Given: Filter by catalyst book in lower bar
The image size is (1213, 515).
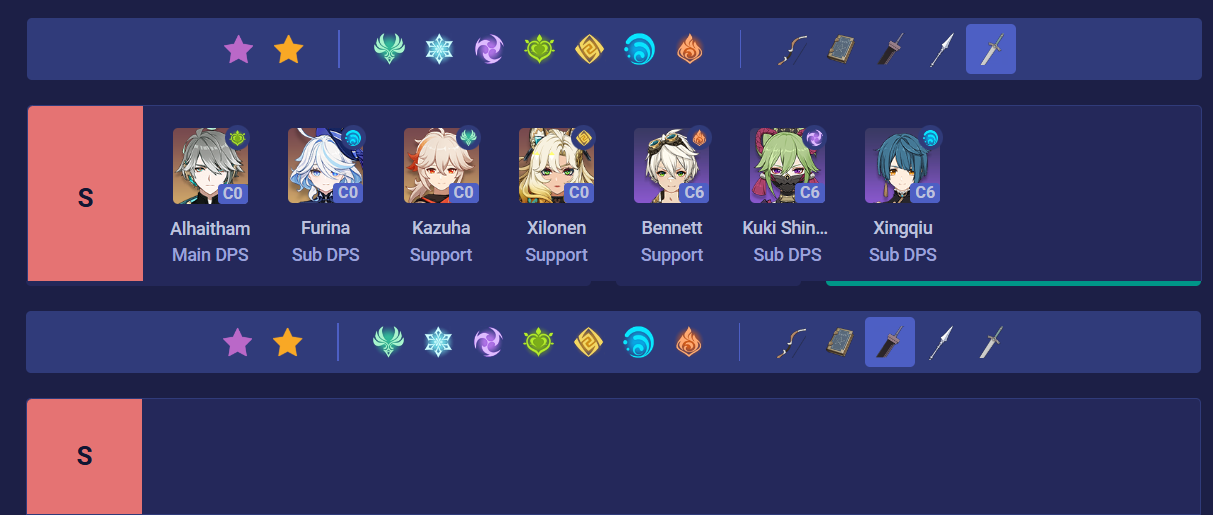Looking at the screenshot, I should [840, 342].
